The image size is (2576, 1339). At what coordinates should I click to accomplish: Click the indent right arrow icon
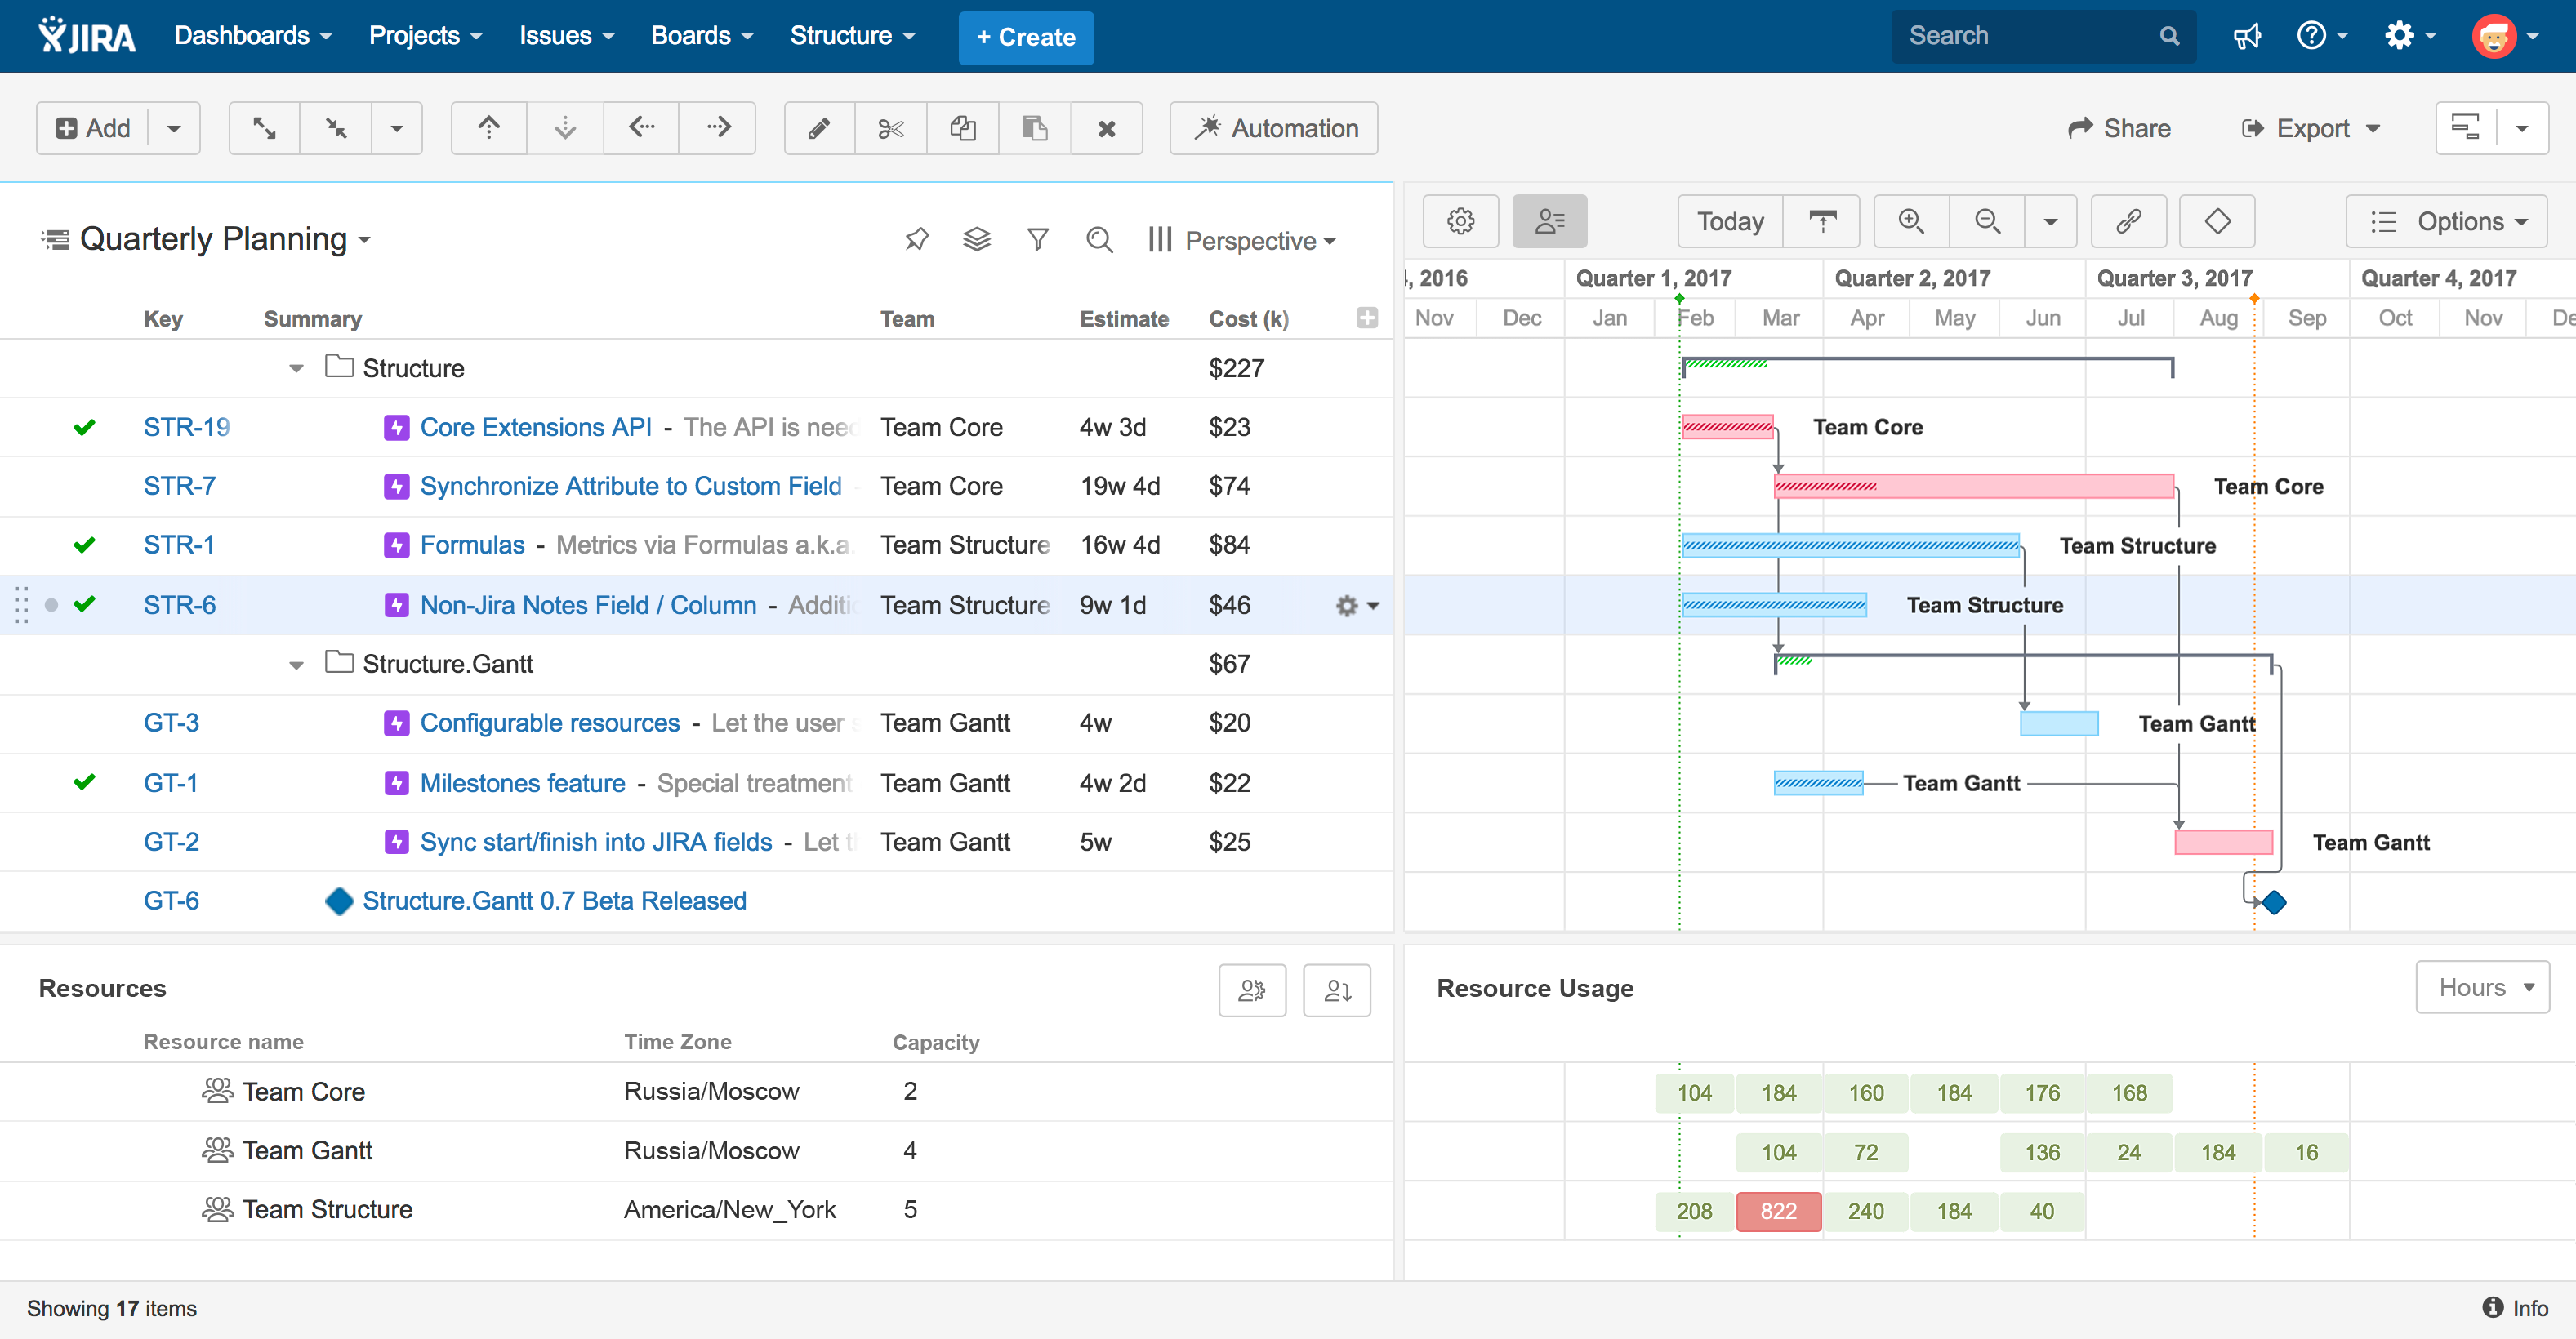click(x=718, y=128)
